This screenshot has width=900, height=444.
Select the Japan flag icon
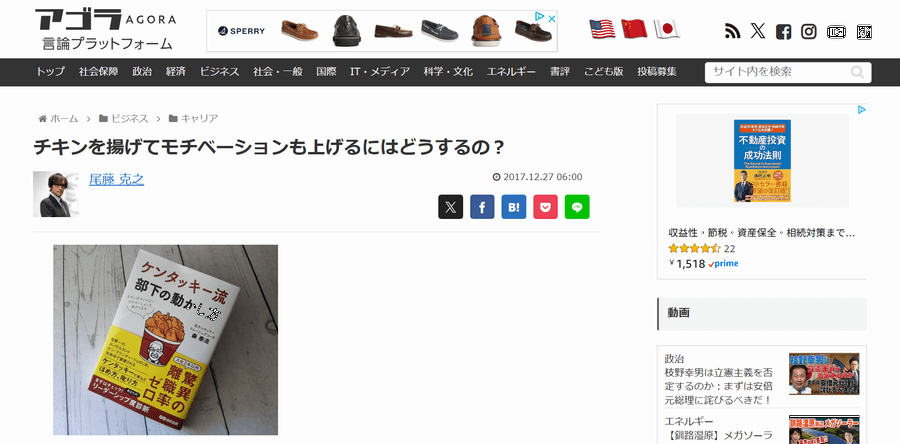point(666,29)
